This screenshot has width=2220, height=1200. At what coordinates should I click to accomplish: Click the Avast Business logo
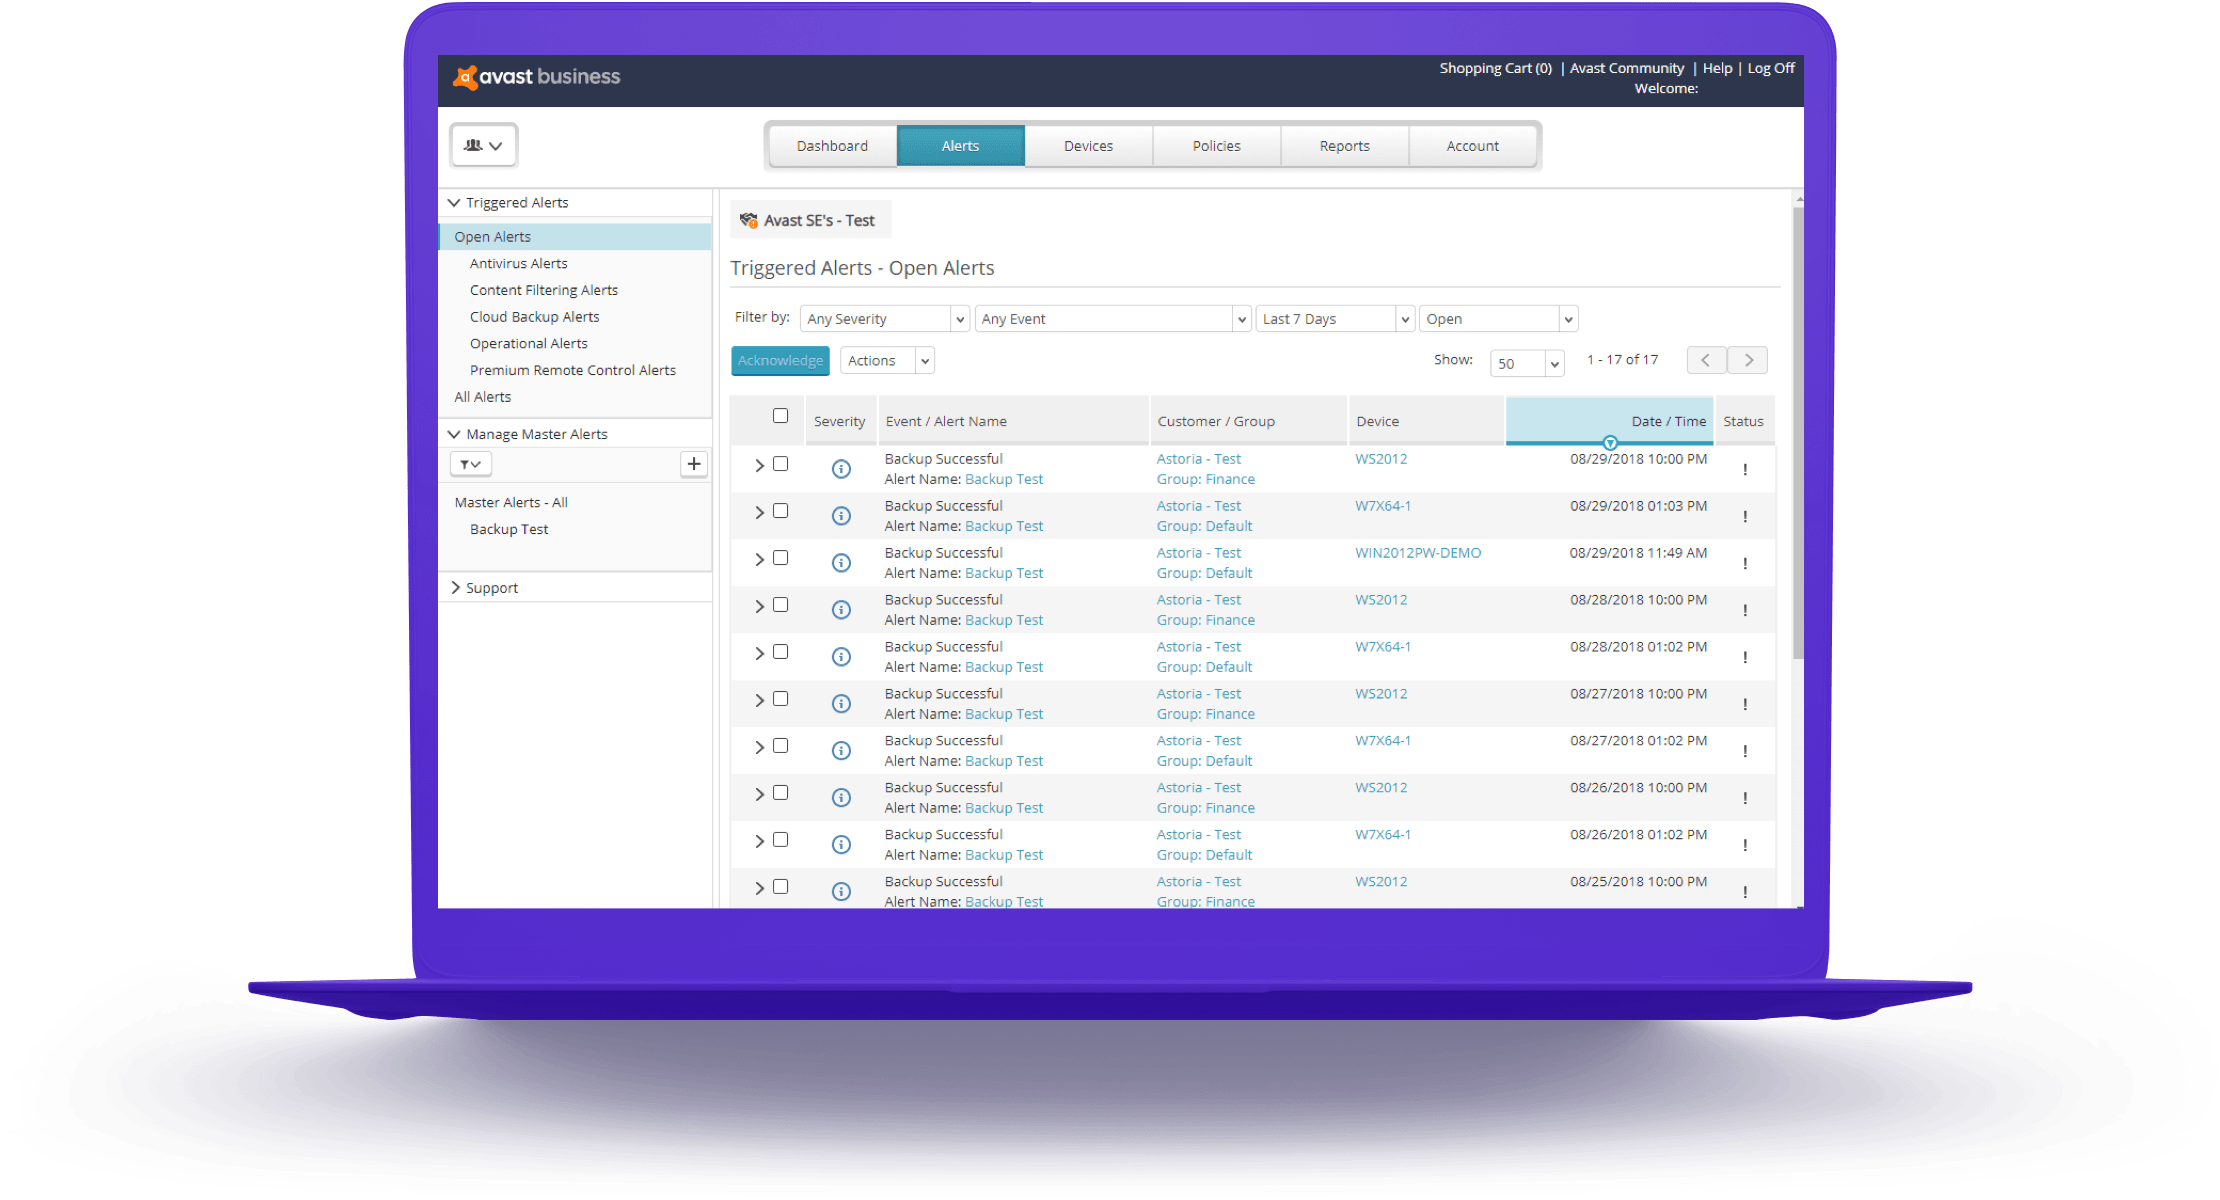pos(536,77)
